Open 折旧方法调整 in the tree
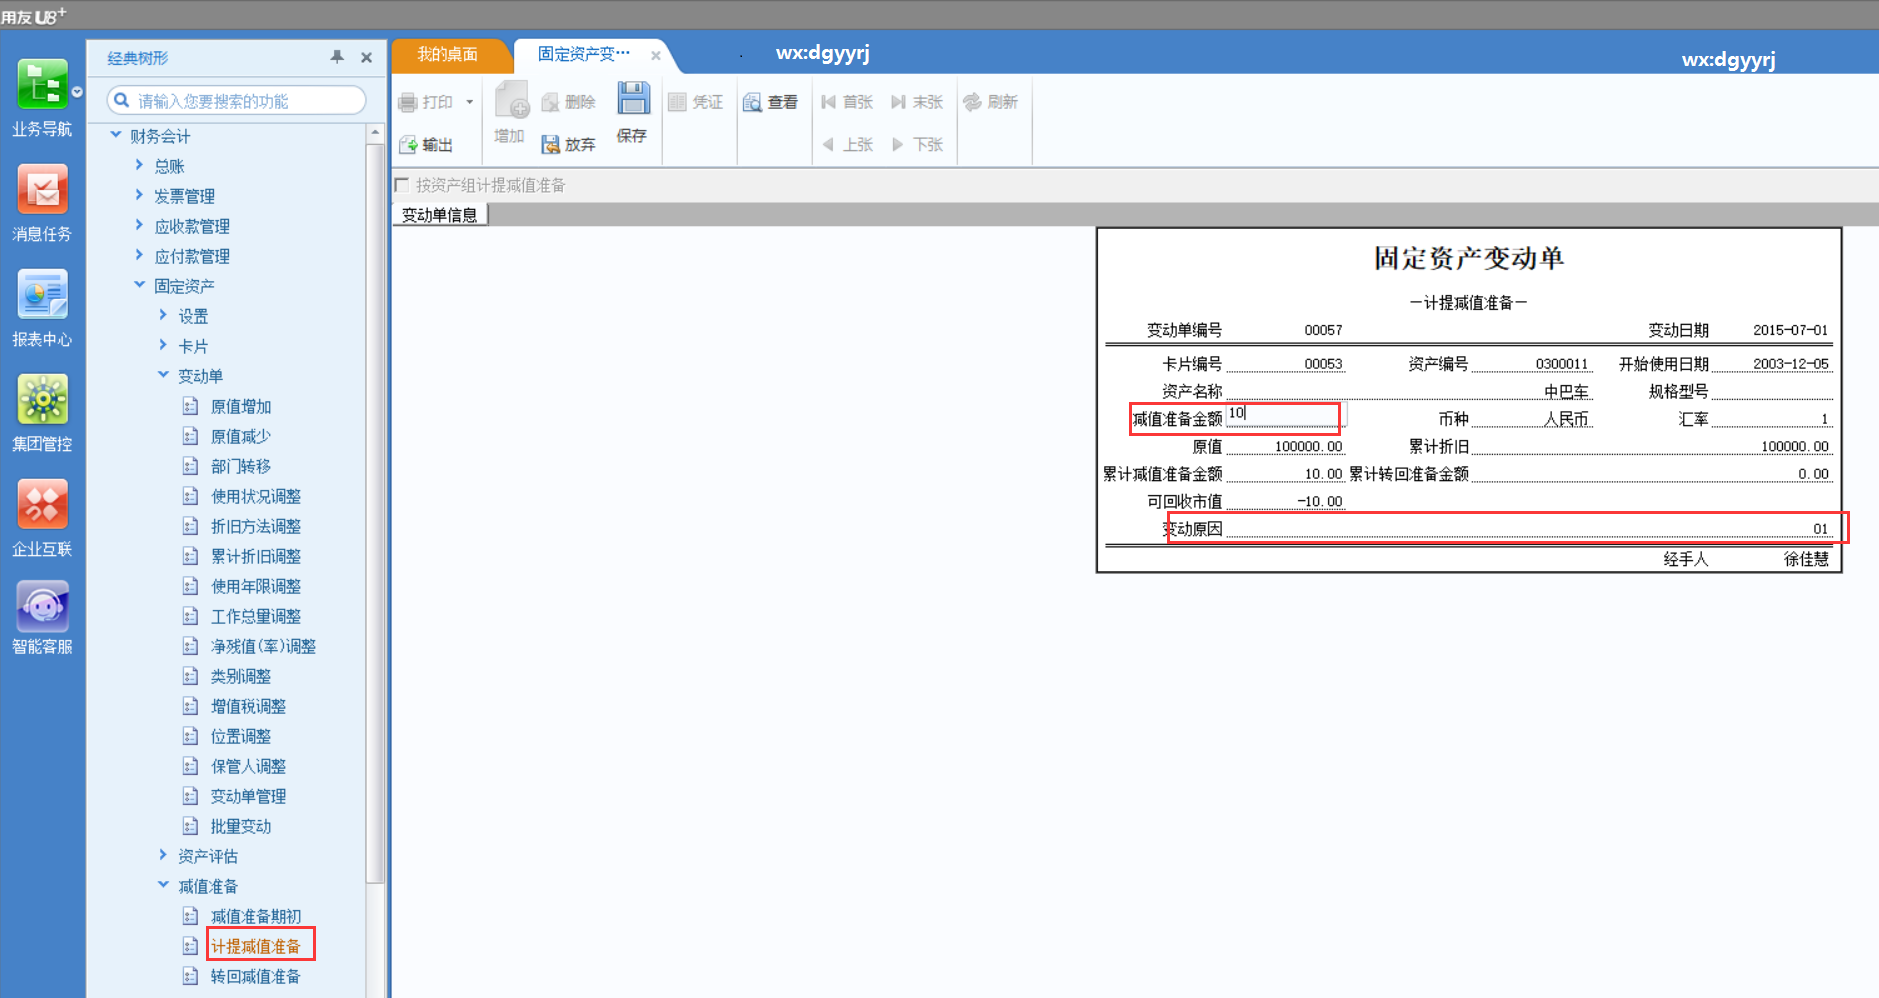This screenshot has height=998, width=1879. tap(256, 526)
